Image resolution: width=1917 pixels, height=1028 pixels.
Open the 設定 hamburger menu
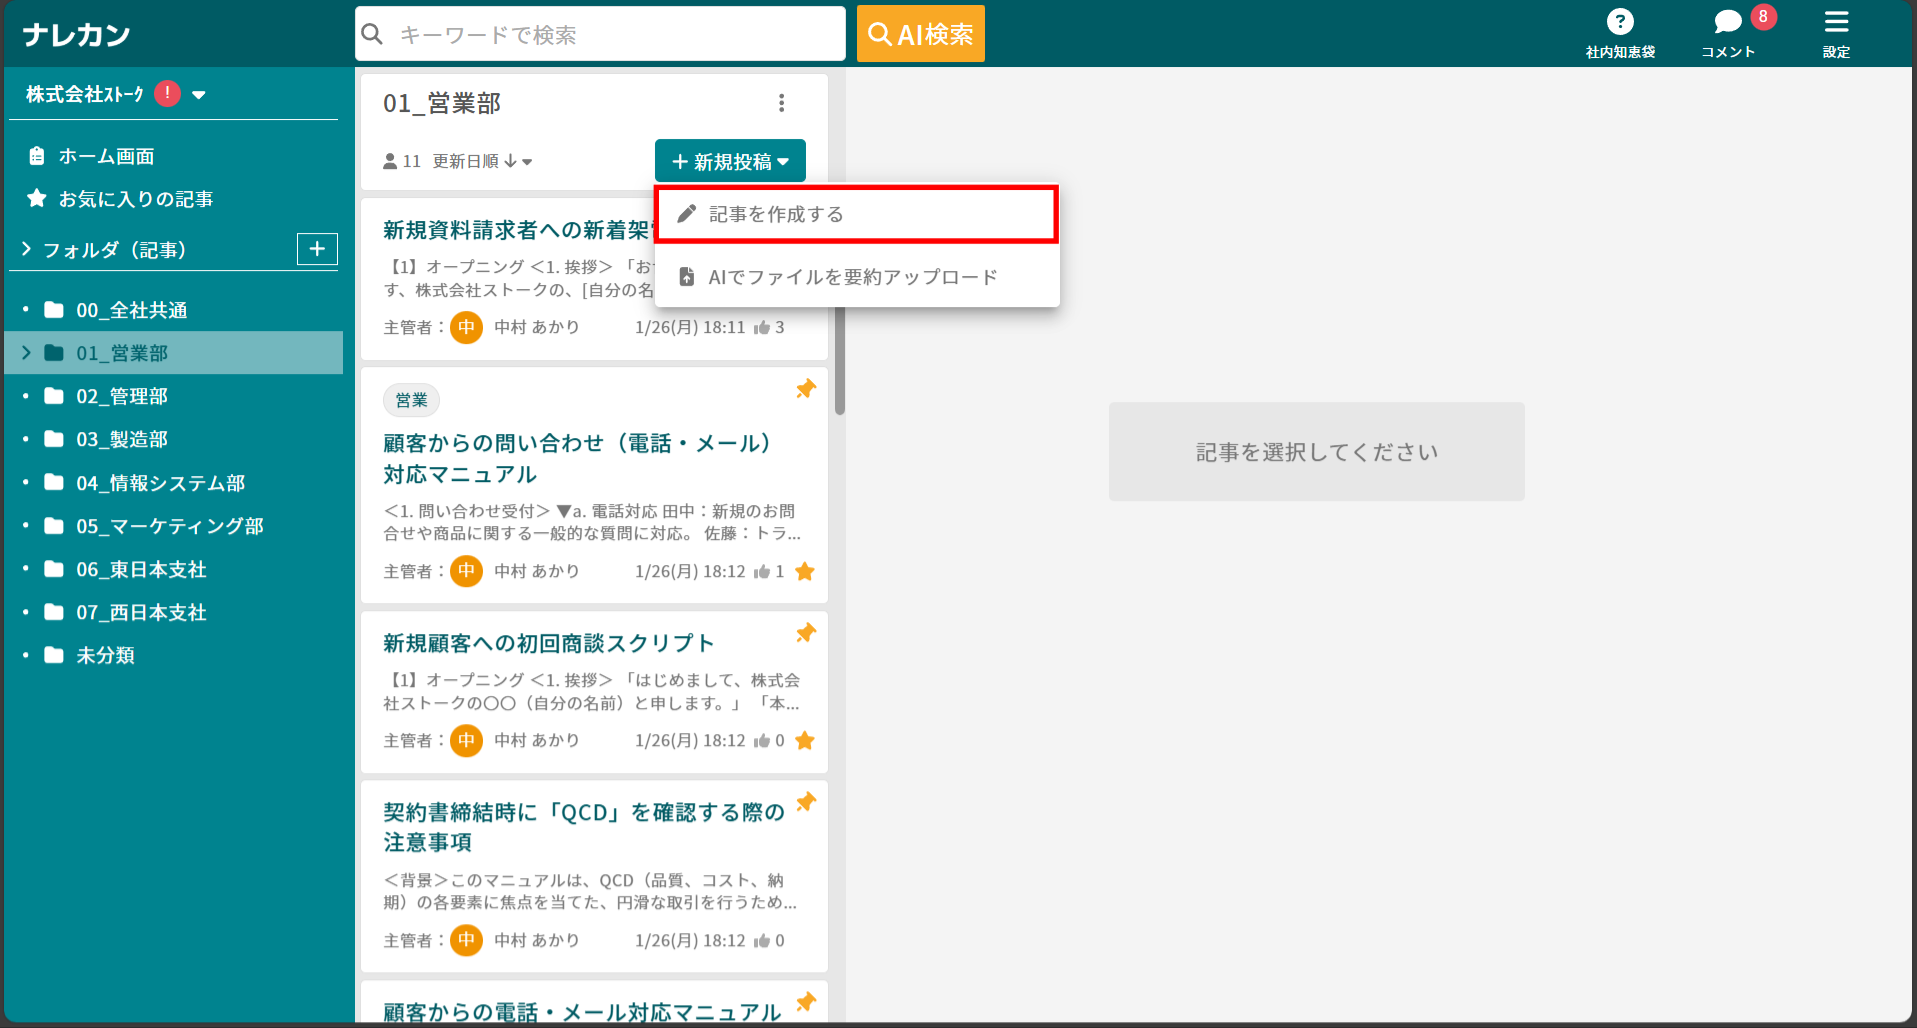[1835, 22]
